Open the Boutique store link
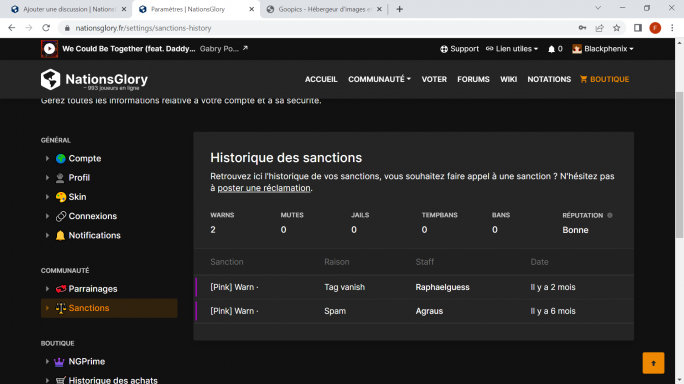684x384 pixels. point(605,79)
